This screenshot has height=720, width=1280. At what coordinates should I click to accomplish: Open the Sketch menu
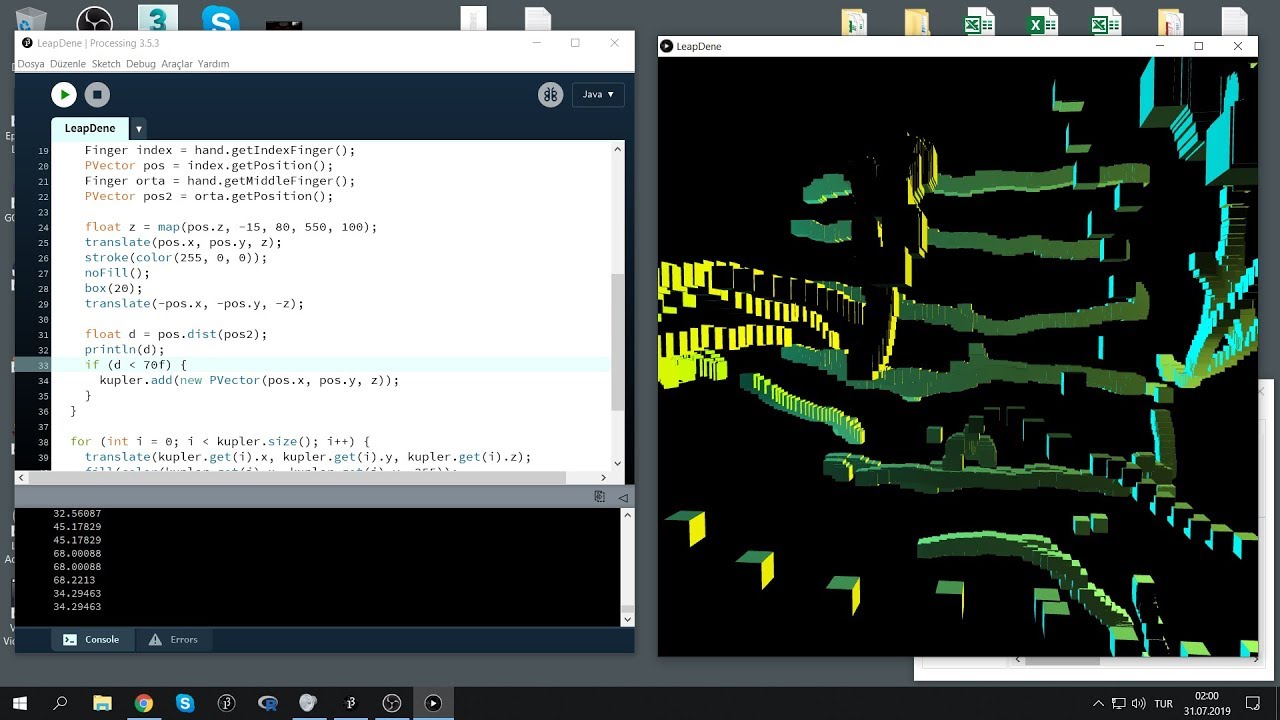pos(106,64)
